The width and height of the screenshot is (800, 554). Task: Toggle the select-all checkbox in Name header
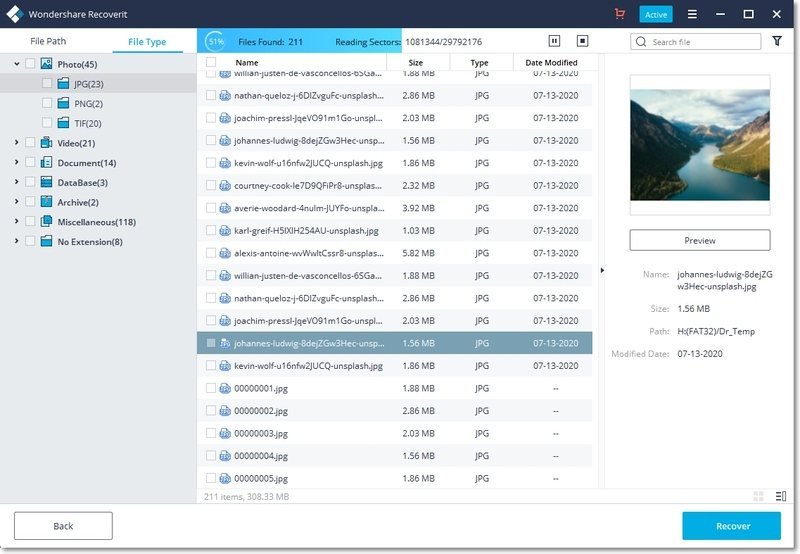211,62
